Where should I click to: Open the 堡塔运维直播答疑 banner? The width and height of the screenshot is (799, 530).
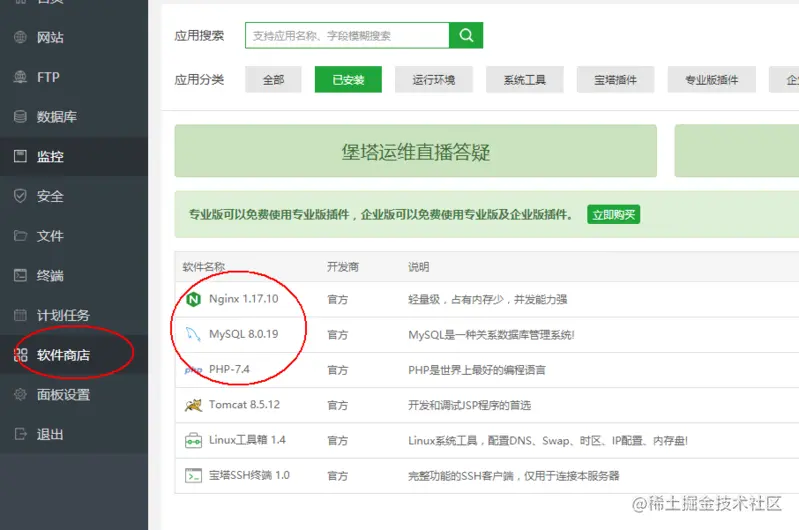click(x=415, y=151)
